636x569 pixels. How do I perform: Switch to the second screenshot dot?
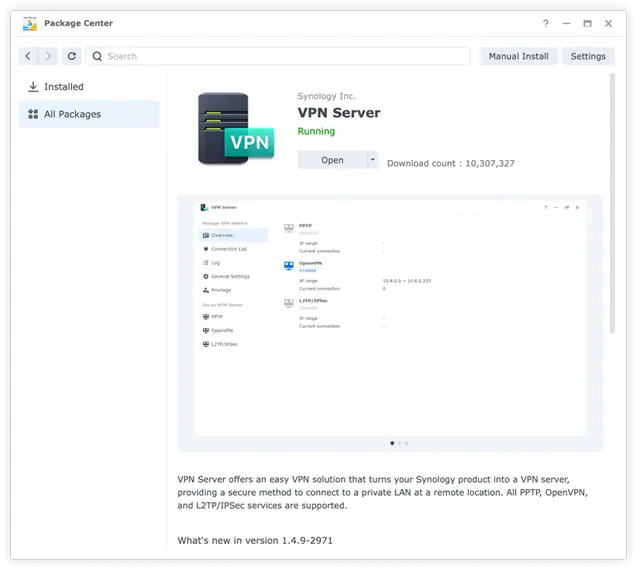(x=399, y=442)
